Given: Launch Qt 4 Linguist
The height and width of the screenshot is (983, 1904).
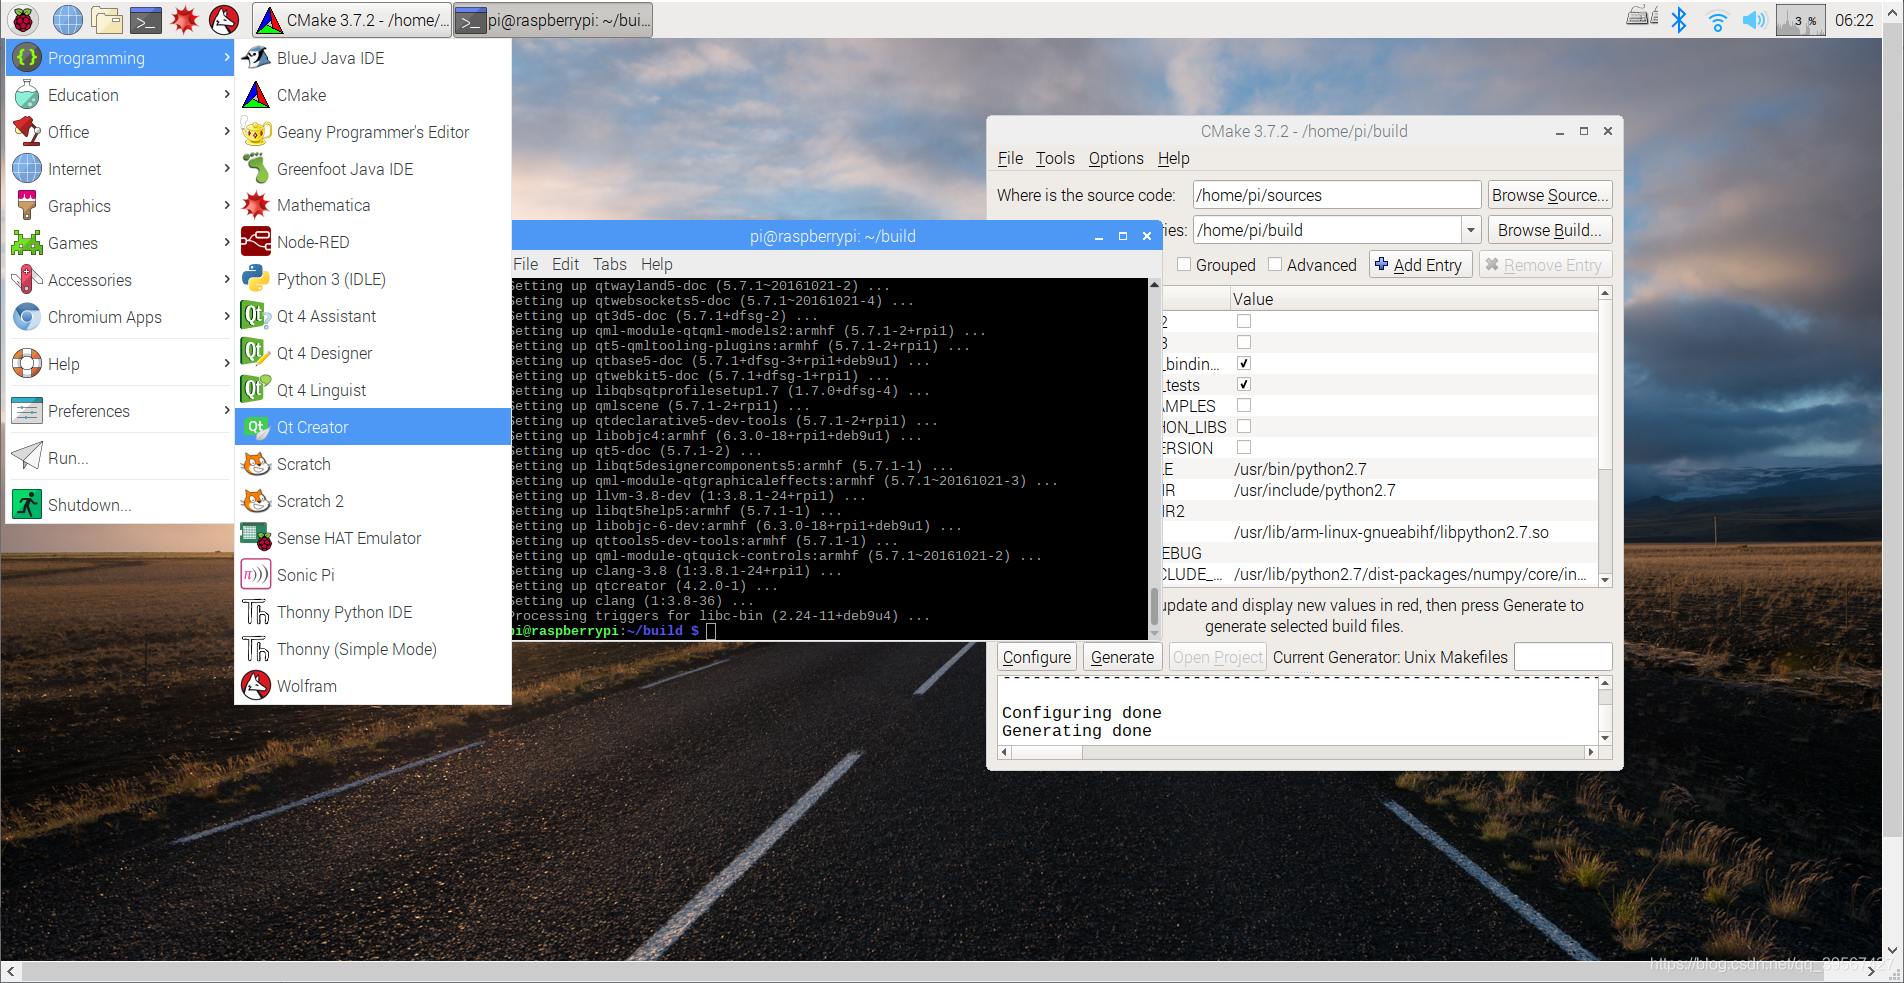Looking at the screenshot, I should click(373, 390).
